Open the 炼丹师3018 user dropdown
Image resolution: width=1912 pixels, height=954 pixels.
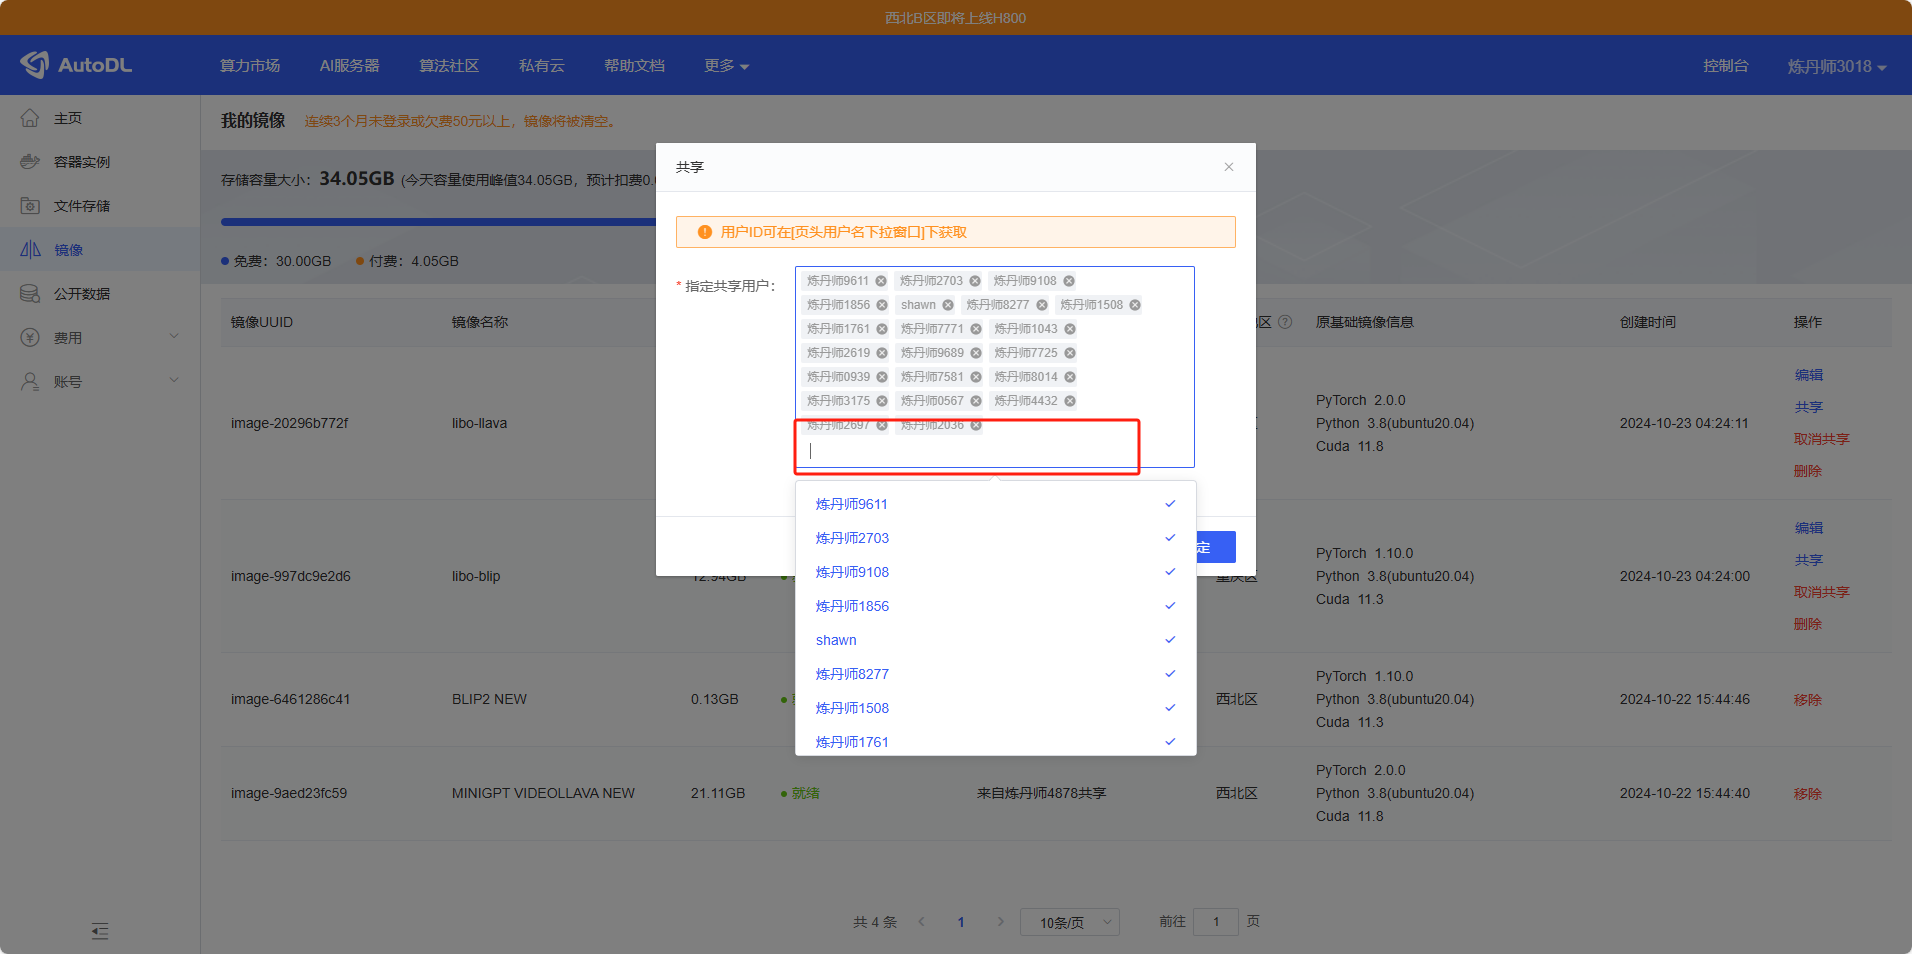pos(1837,66)
